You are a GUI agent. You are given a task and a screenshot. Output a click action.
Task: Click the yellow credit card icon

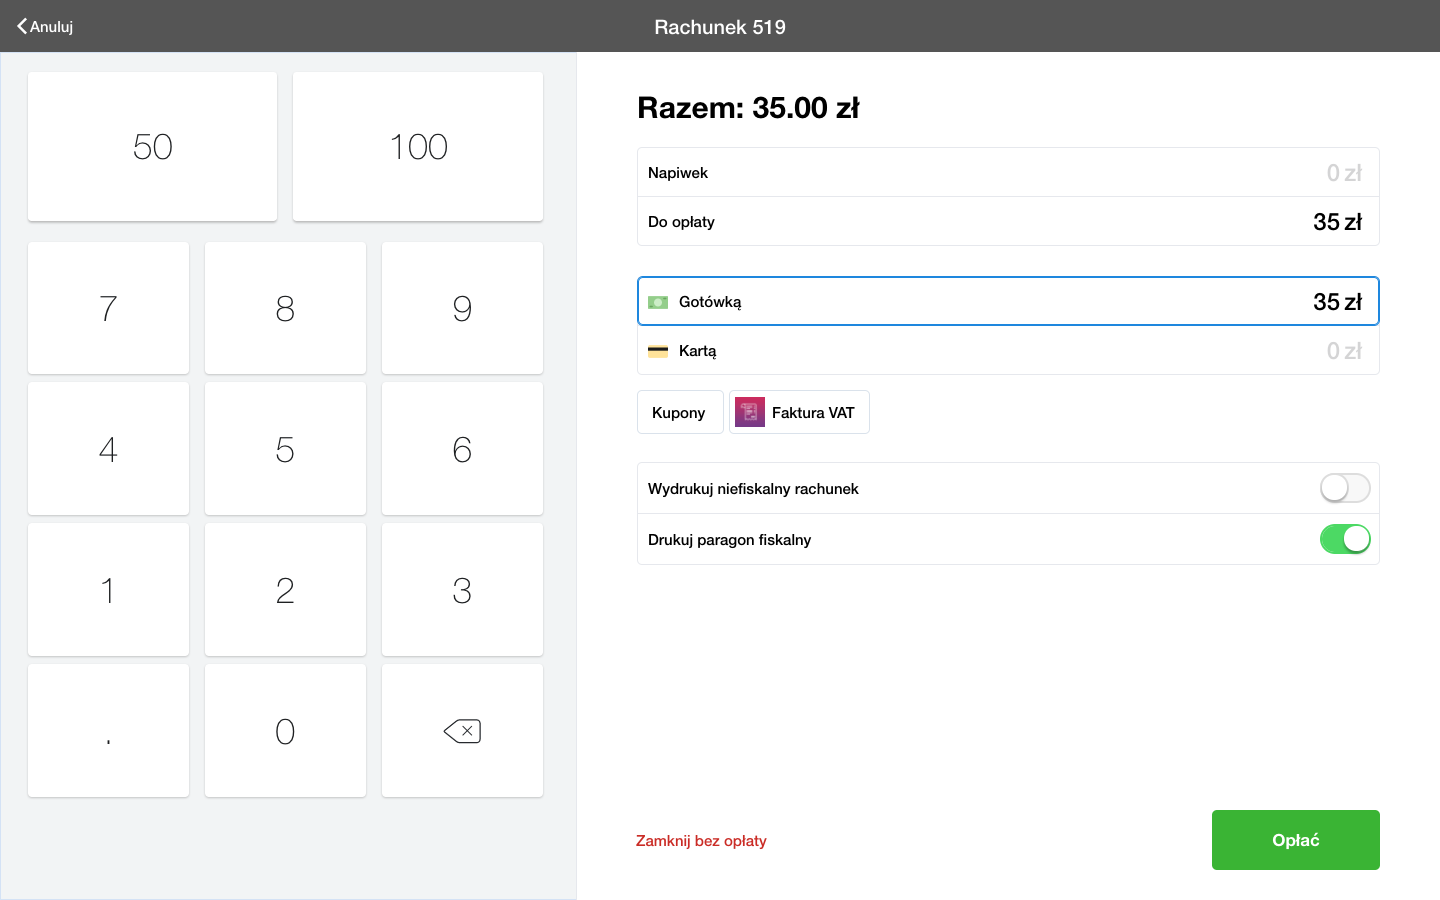click(658, 351)
